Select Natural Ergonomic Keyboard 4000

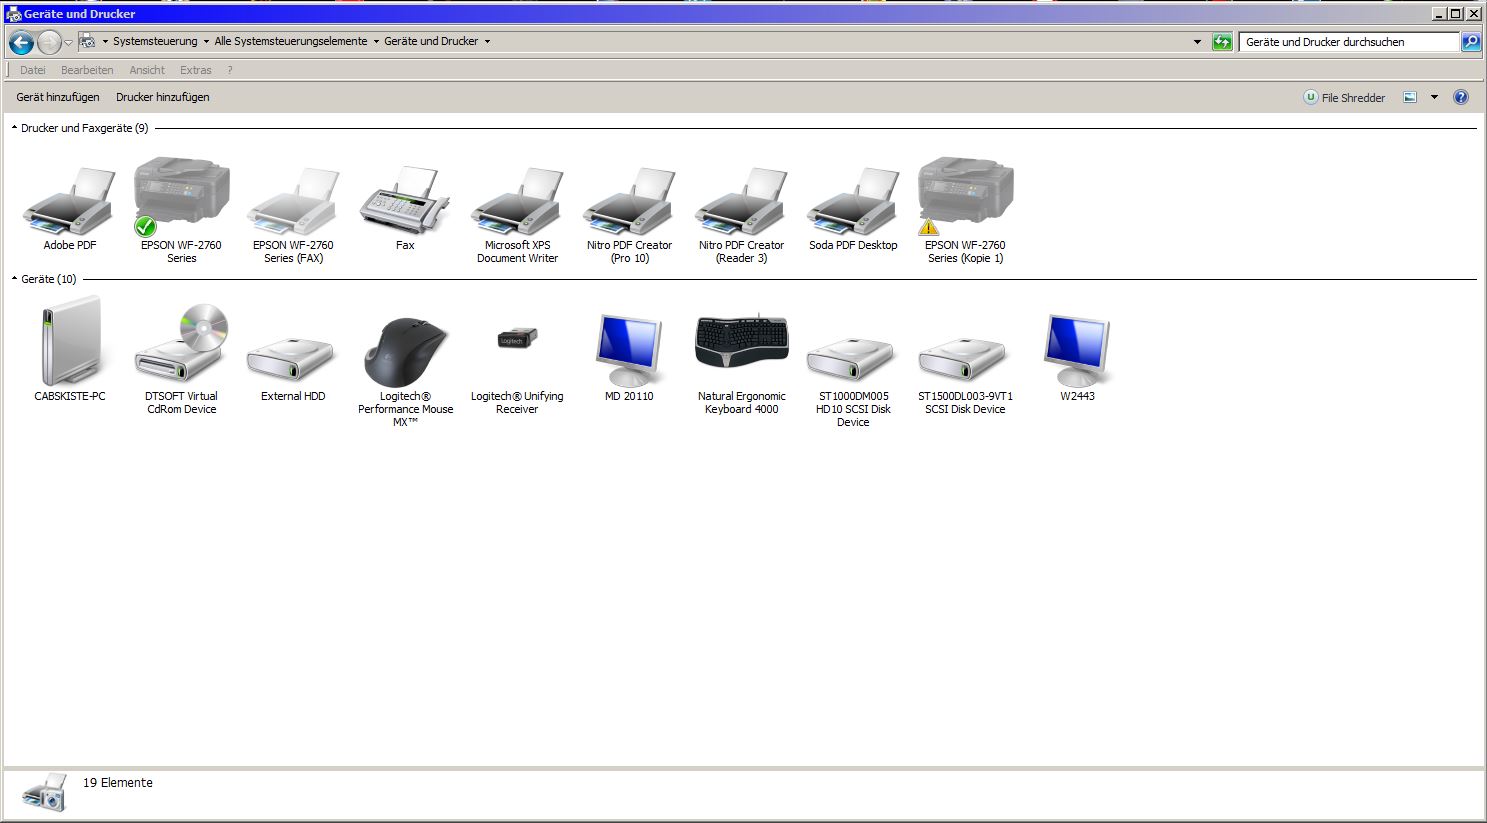[x=741, y=364]
